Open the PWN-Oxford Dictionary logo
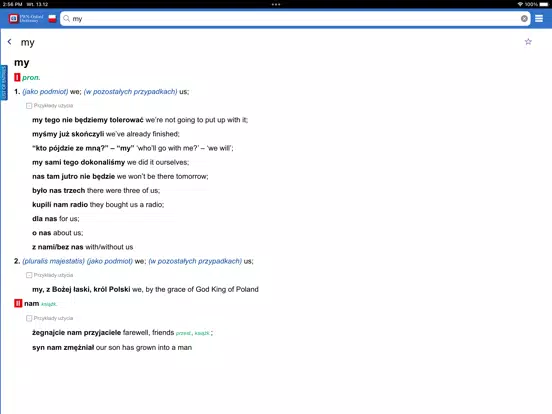 (26, 18)
